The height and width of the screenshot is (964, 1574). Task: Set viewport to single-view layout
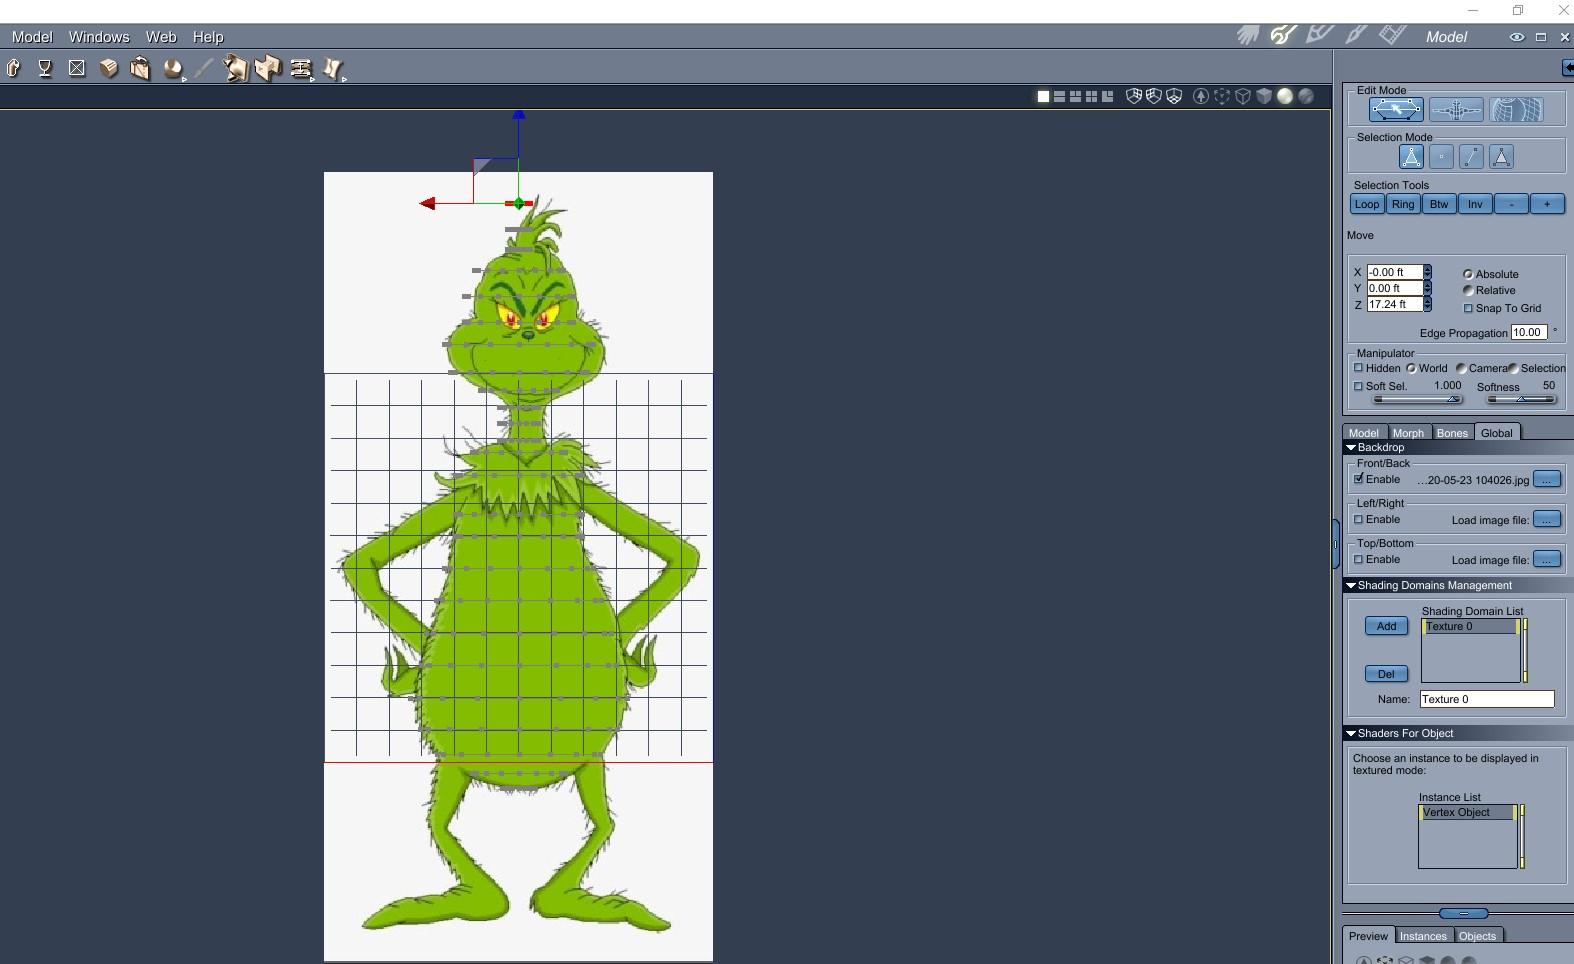(1043, 96)
